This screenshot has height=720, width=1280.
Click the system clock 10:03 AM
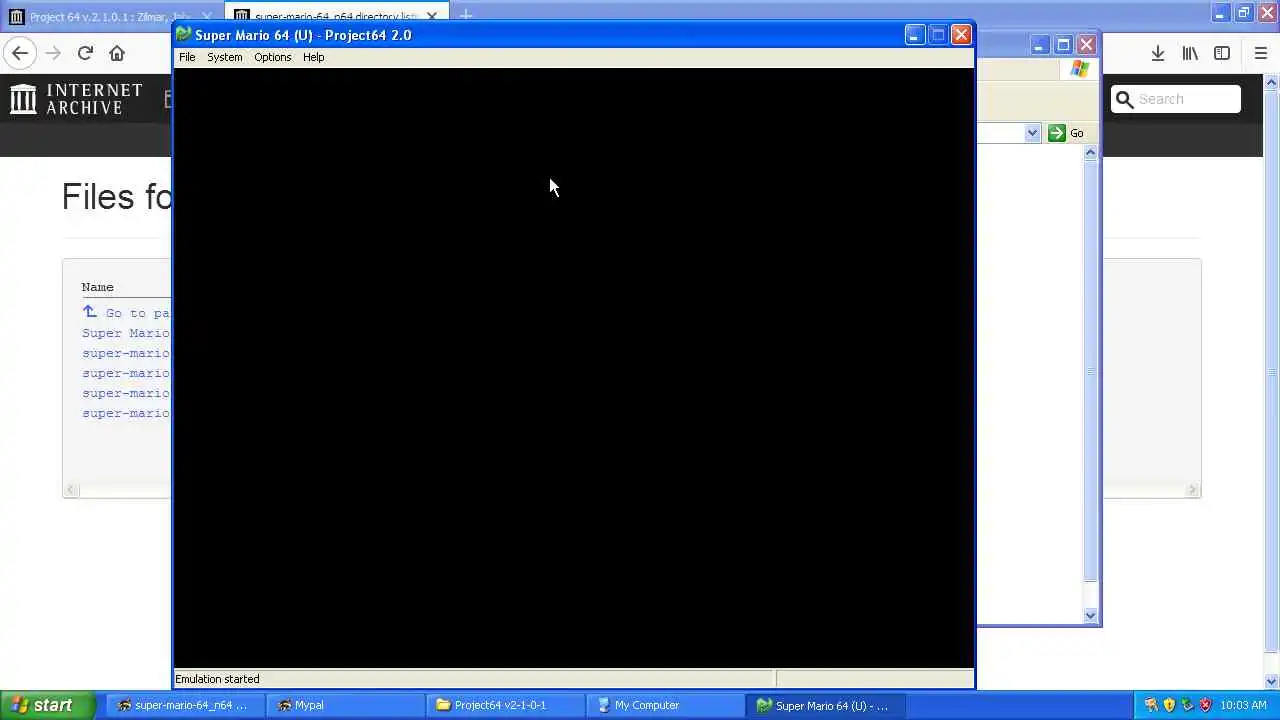click(1244, 705)
